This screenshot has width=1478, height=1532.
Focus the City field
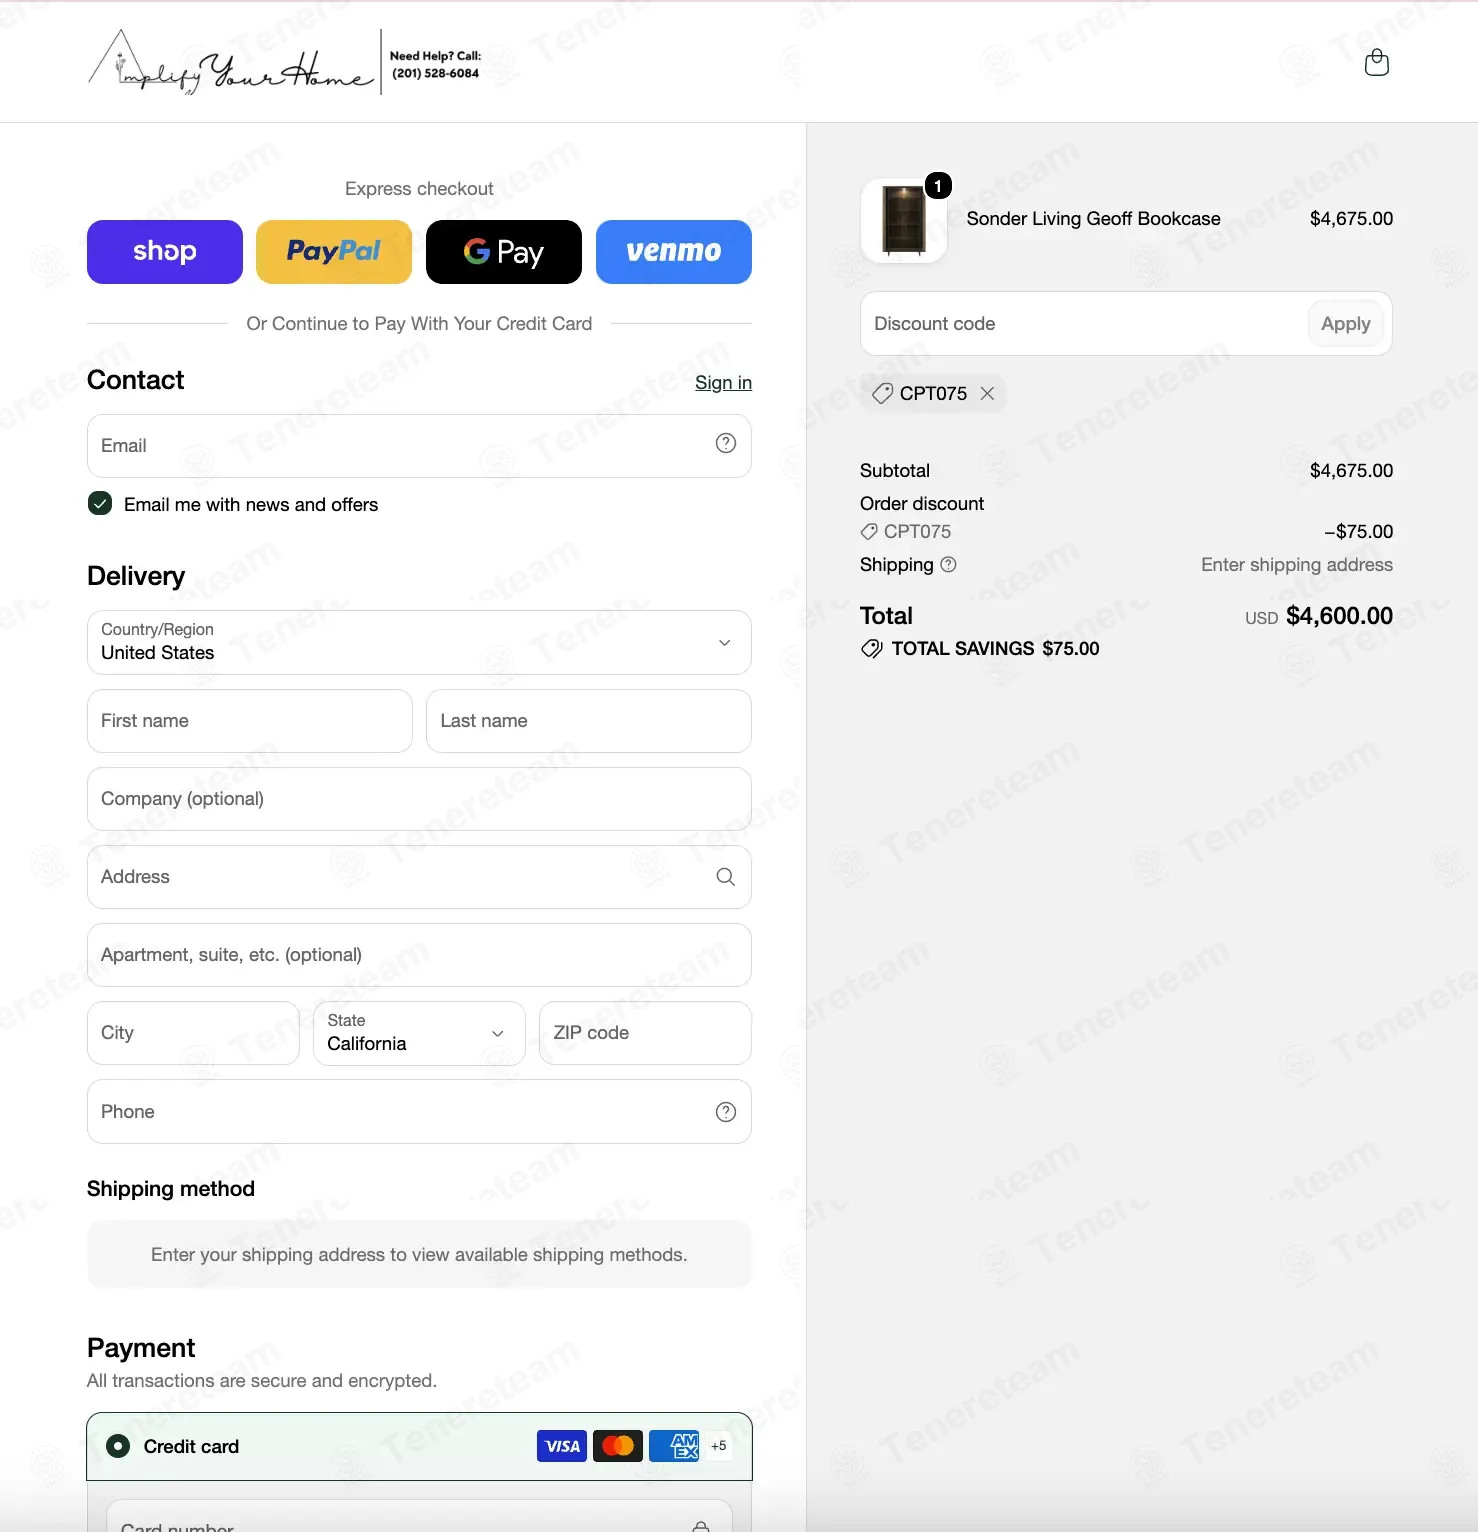pyautogui.click(x=193, y=1033)
